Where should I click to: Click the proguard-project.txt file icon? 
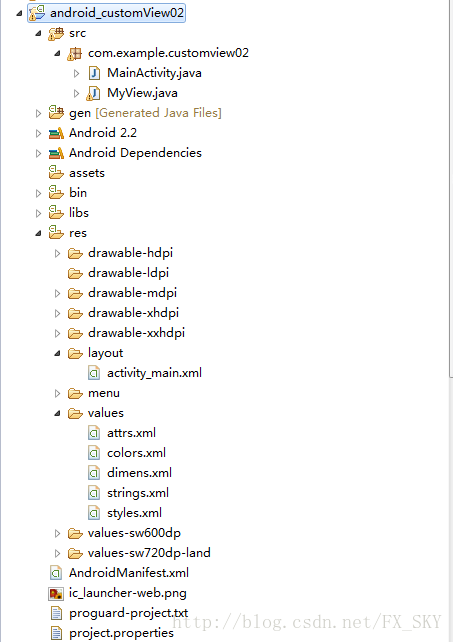tap(56, 613)
